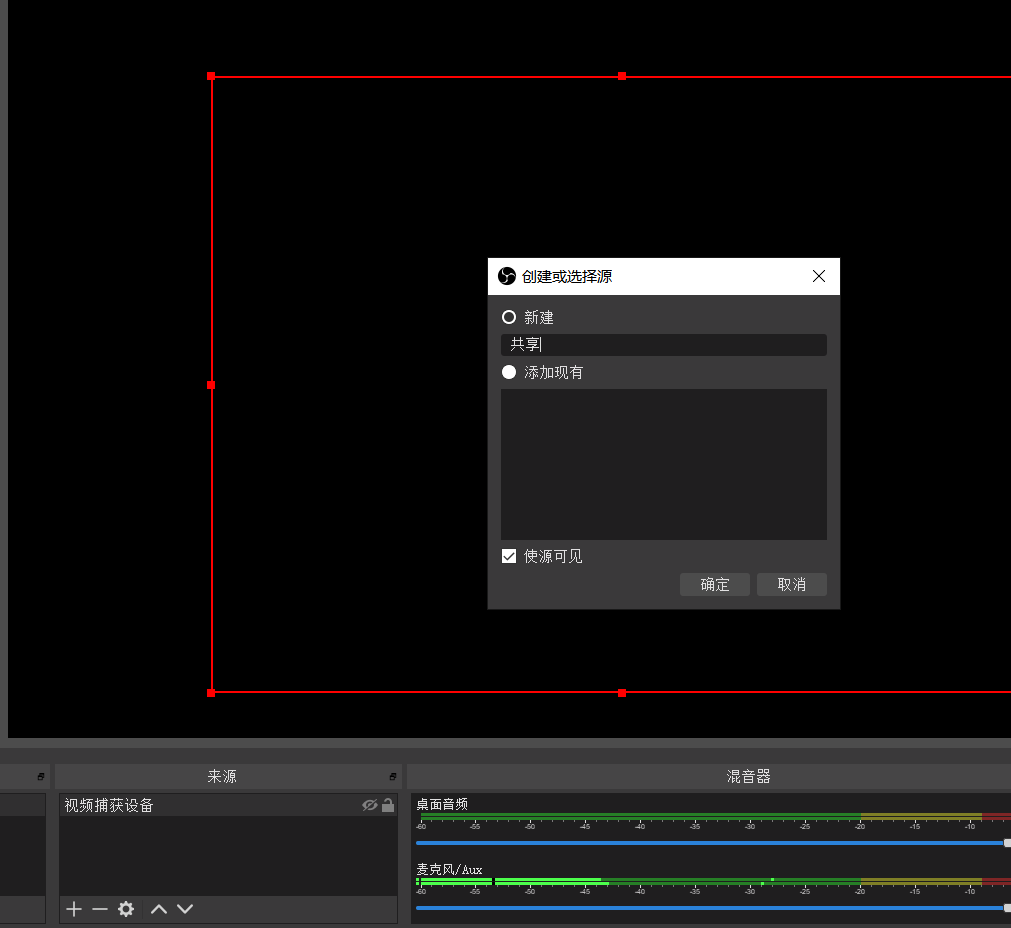This screenshot has width=1011, height=928.
Task: Move the source up with the up arrow
Action: pyautogui.click(x=159, y=909)
